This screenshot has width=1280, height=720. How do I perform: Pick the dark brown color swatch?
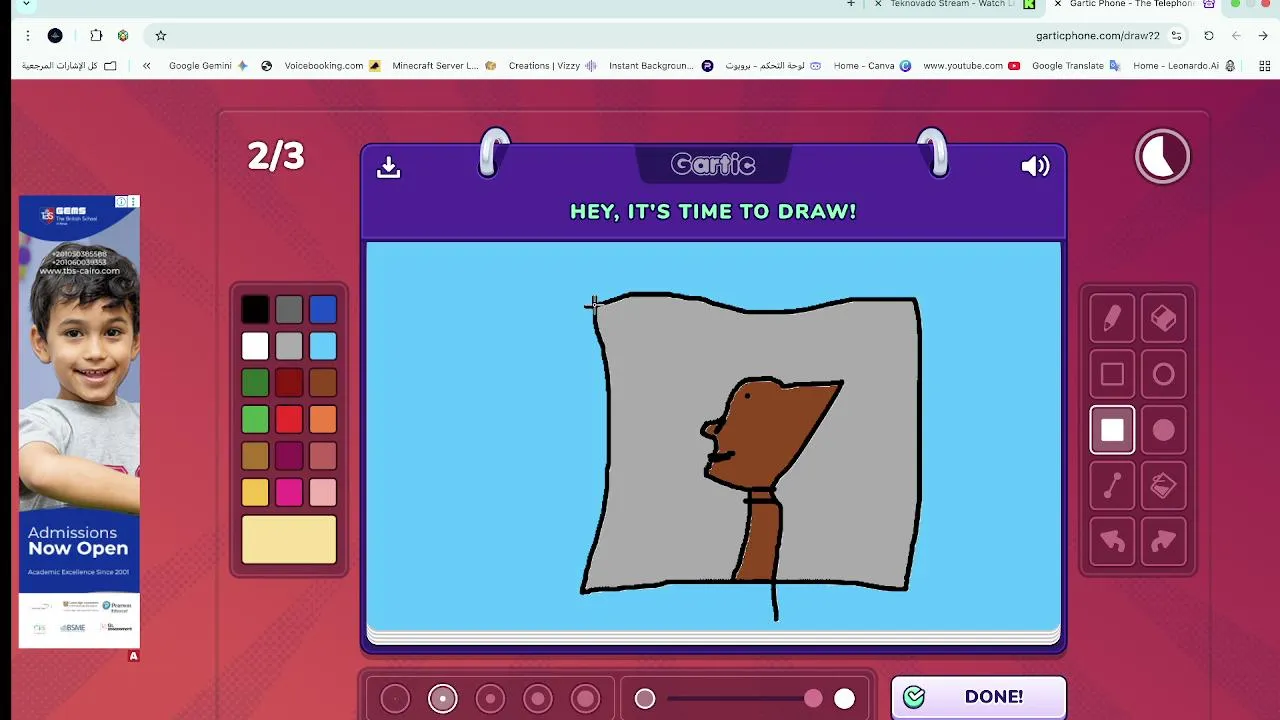(323, 382)
